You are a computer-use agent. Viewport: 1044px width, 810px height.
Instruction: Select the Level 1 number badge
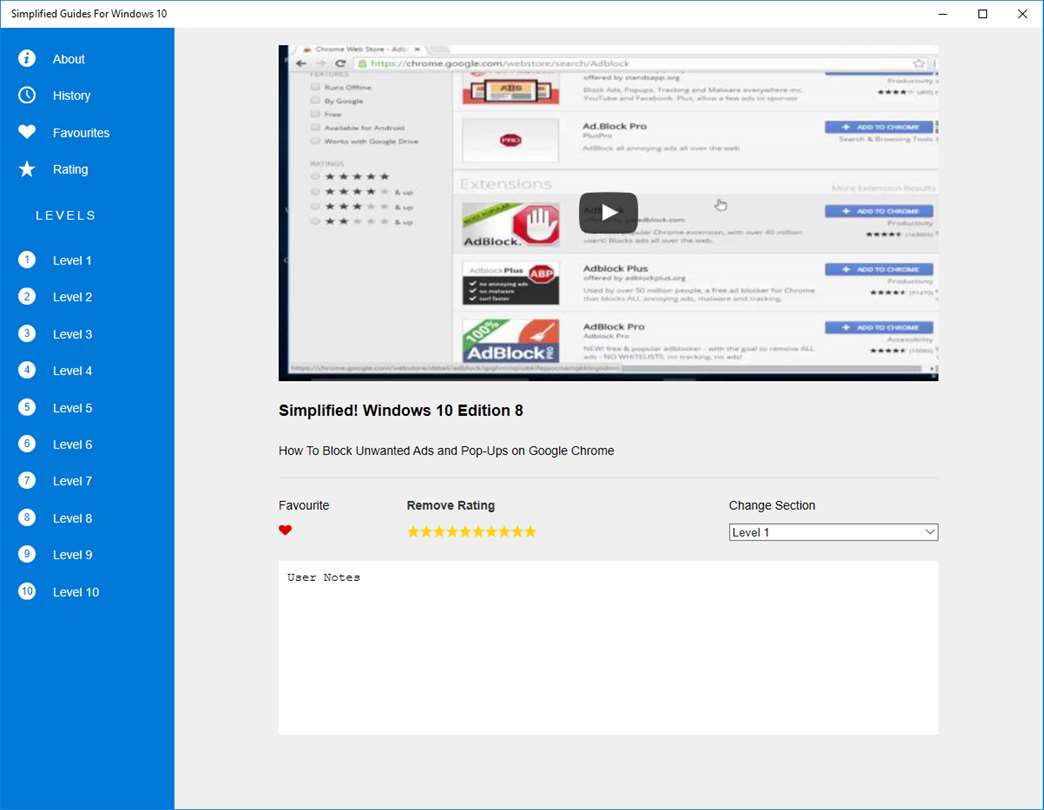(x=27, y=260)
